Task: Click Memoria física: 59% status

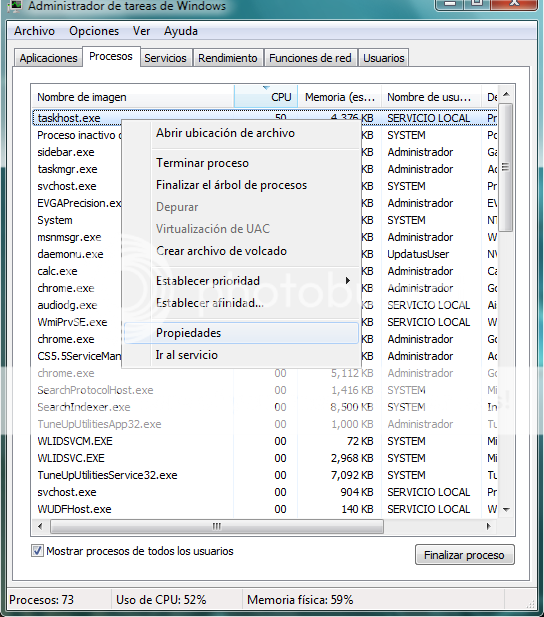Action: pyautogui.click(x=300, y=600)
